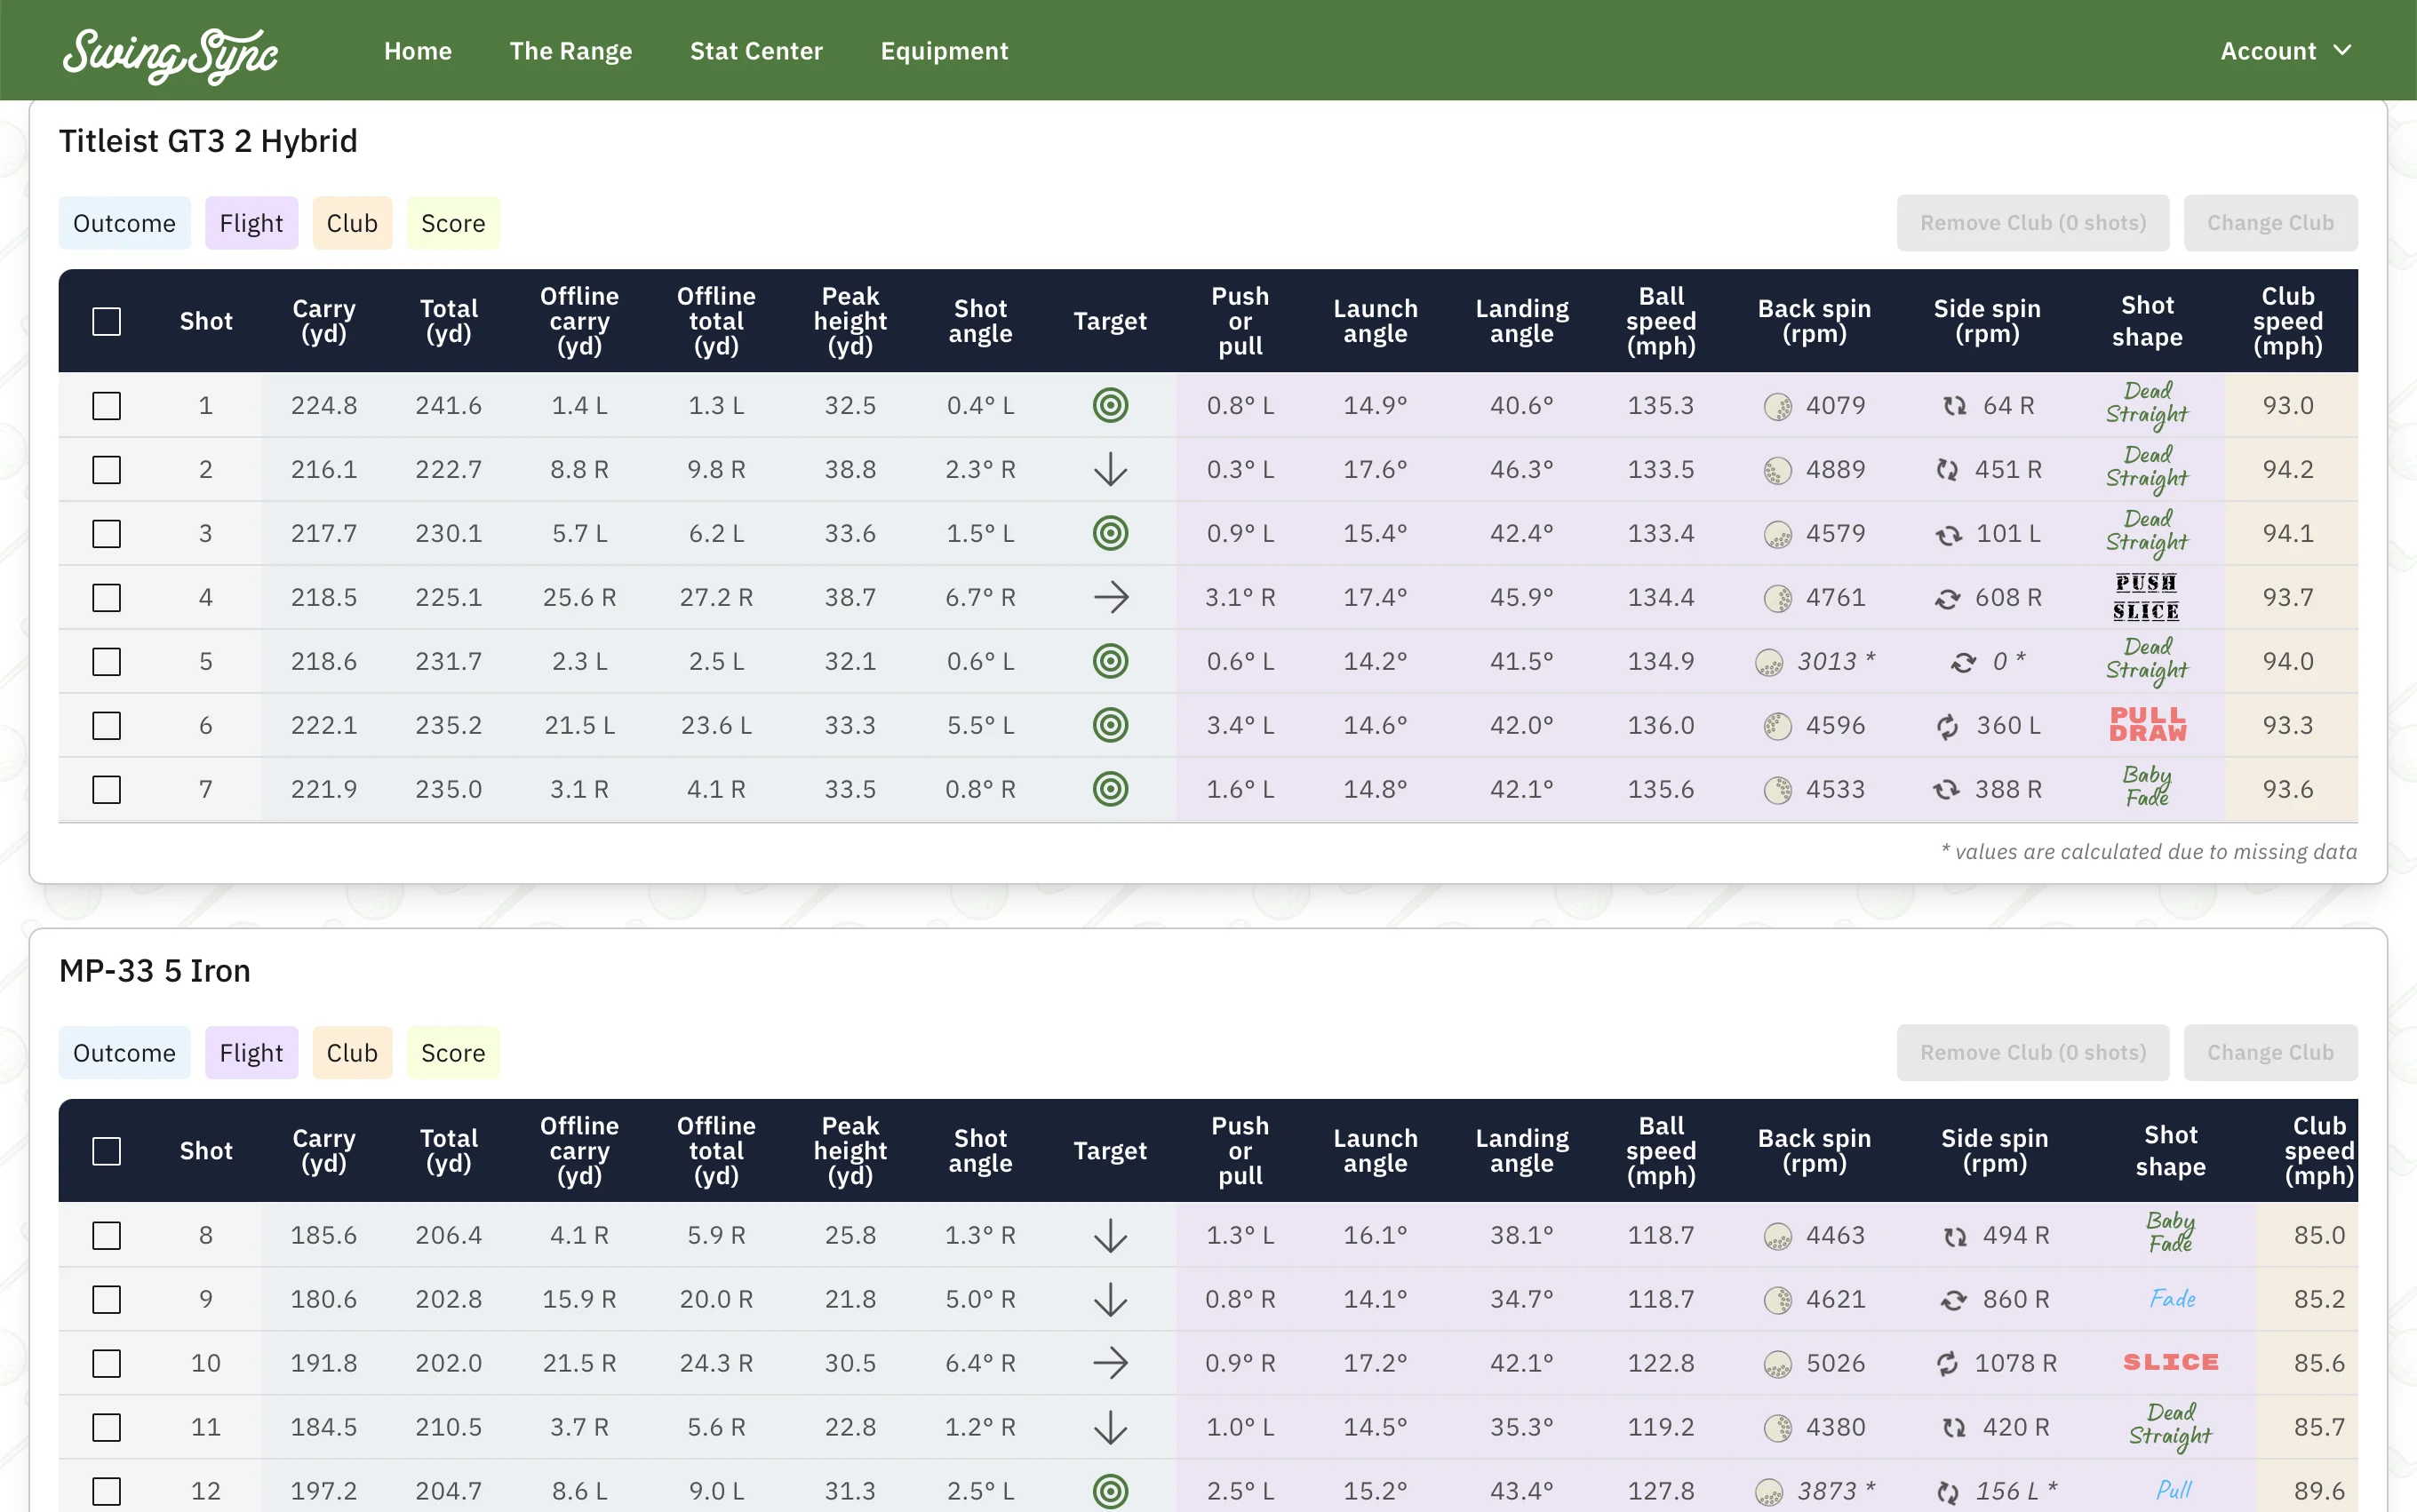Click the right arrow target icon on shot 4

1110,597
